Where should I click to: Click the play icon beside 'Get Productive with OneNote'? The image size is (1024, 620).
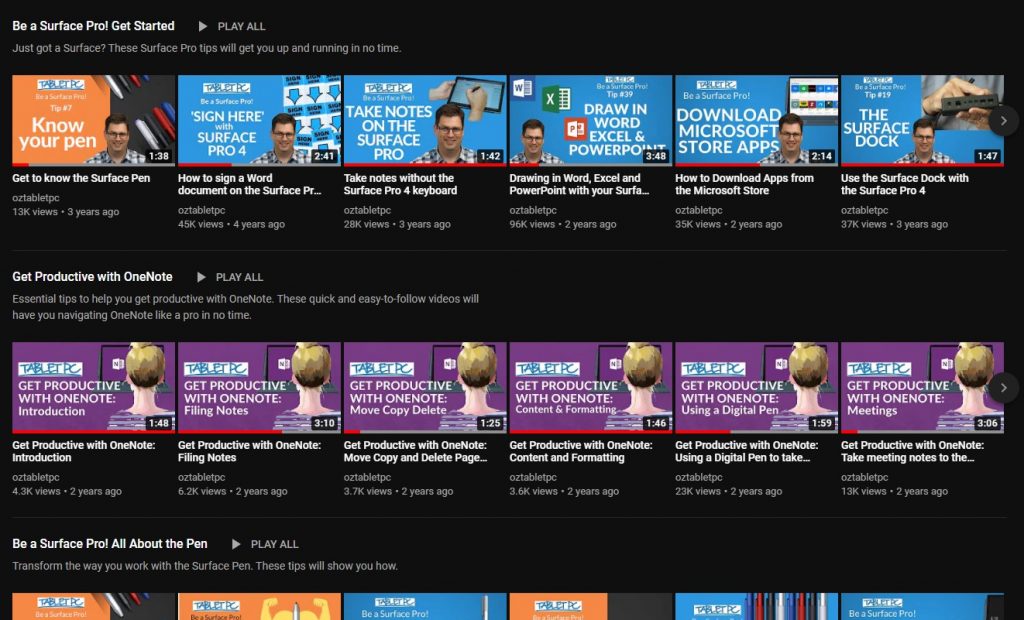tap(201, 277)
